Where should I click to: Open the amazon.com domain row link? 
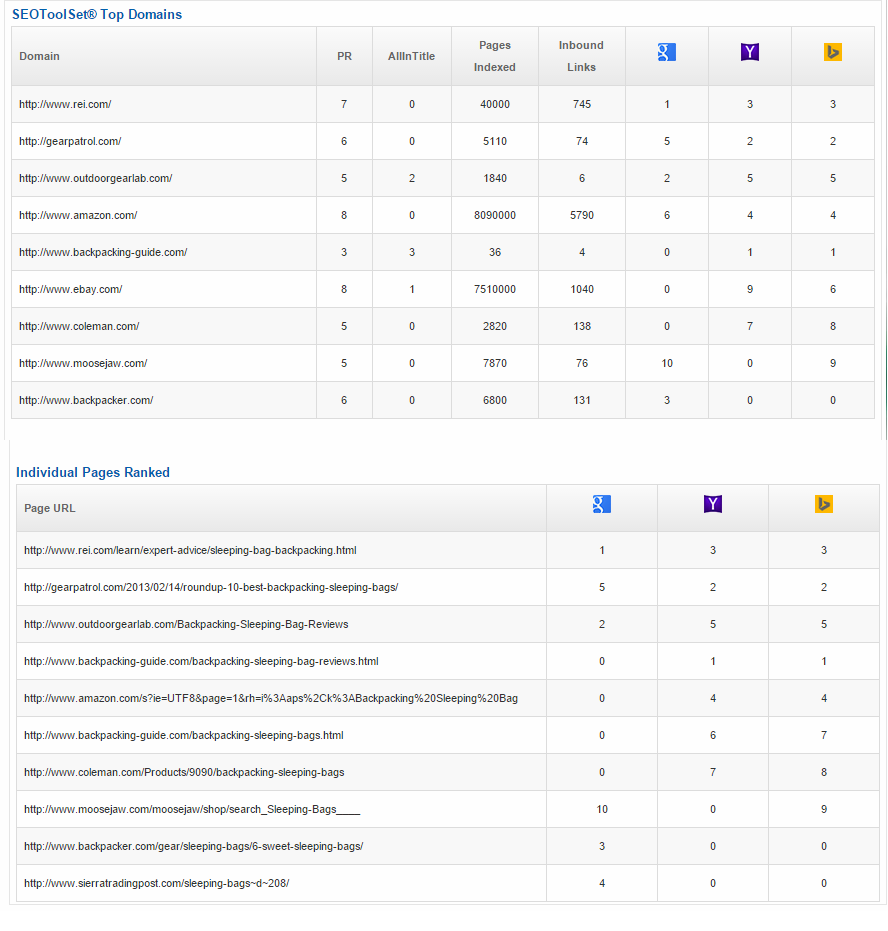(x=78, y=216)
